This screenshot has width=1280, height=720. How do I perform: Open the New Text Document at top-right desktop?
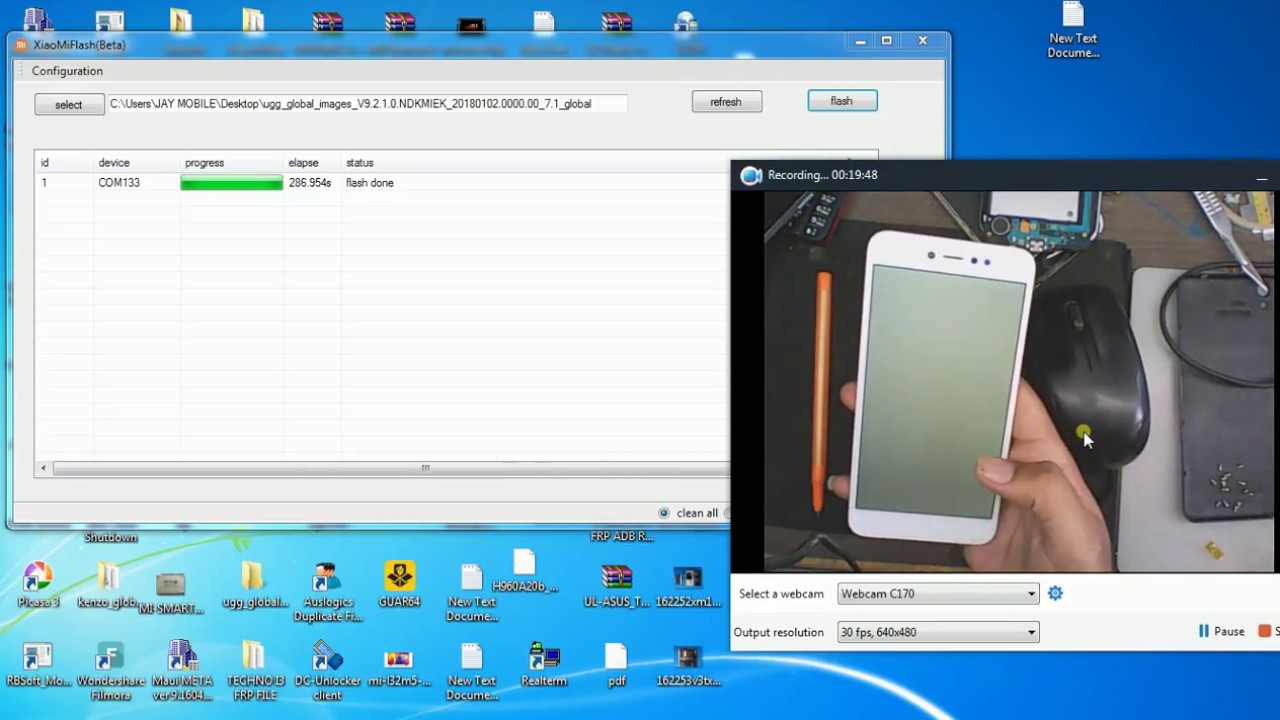point(1073,31)
